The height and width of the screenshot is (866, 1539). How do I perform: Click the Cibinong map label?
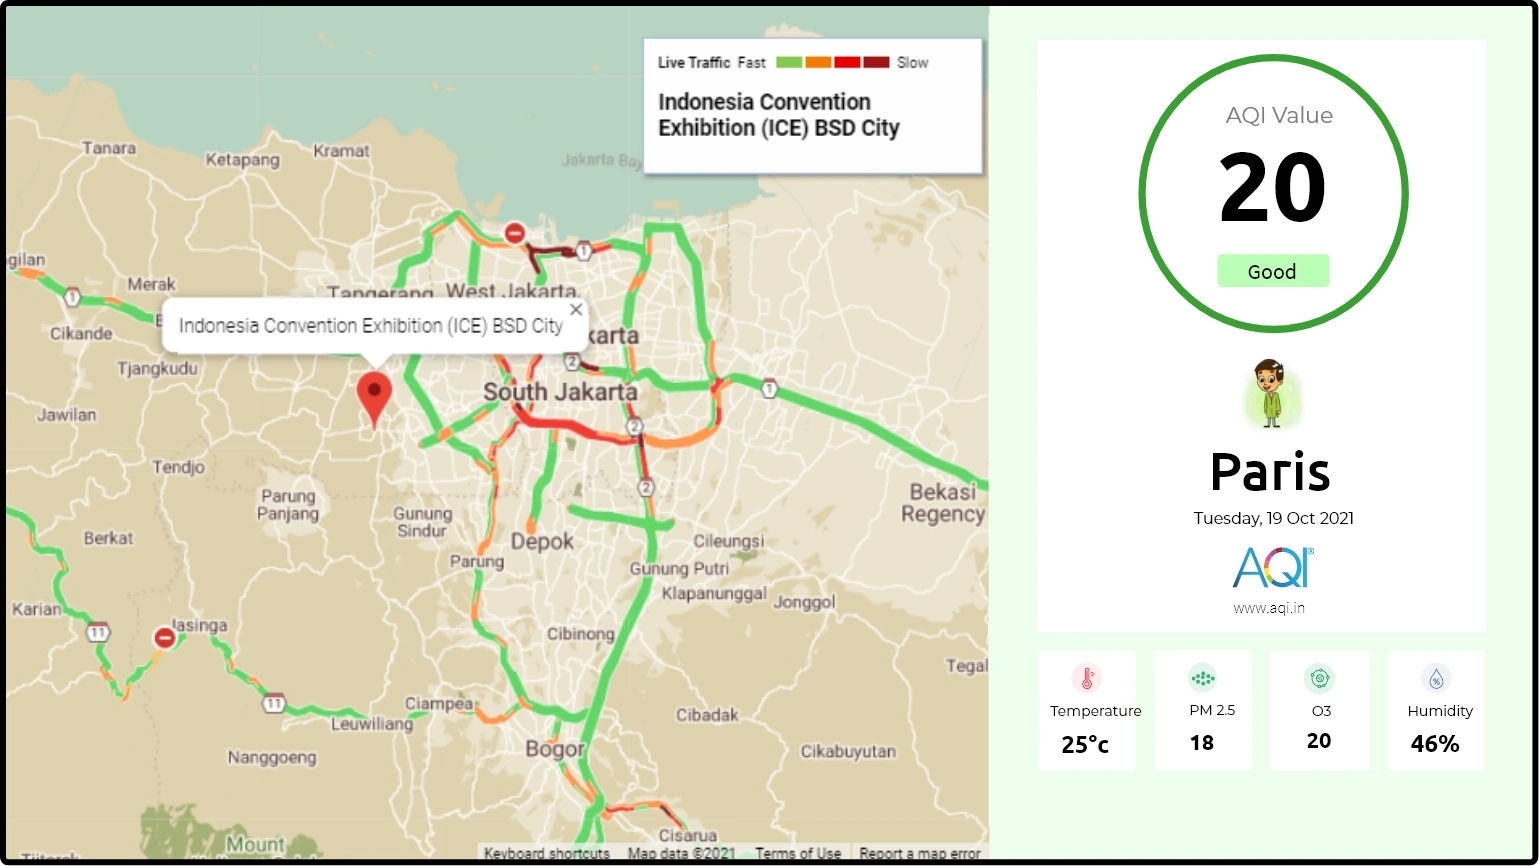580,634
